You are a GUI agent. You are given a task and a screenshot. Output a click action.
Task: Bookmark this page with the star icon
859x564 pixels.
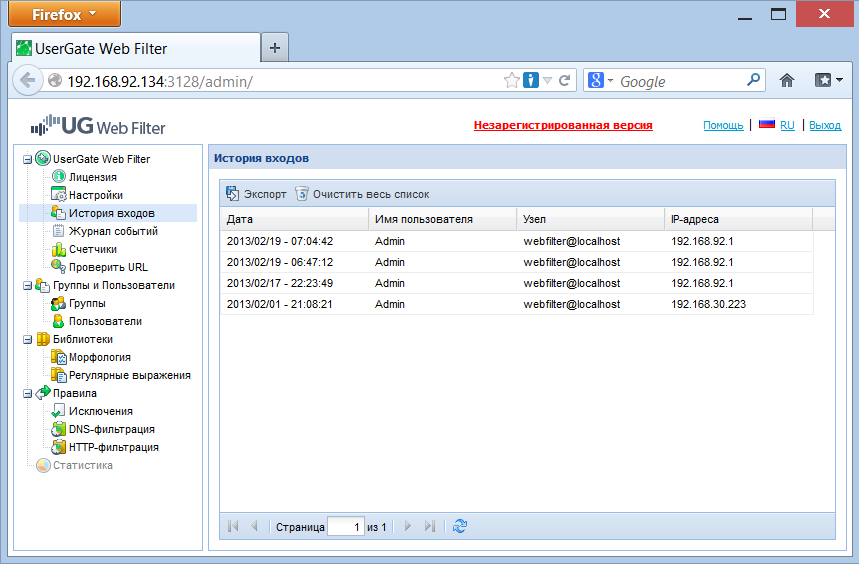click(512, 80)
